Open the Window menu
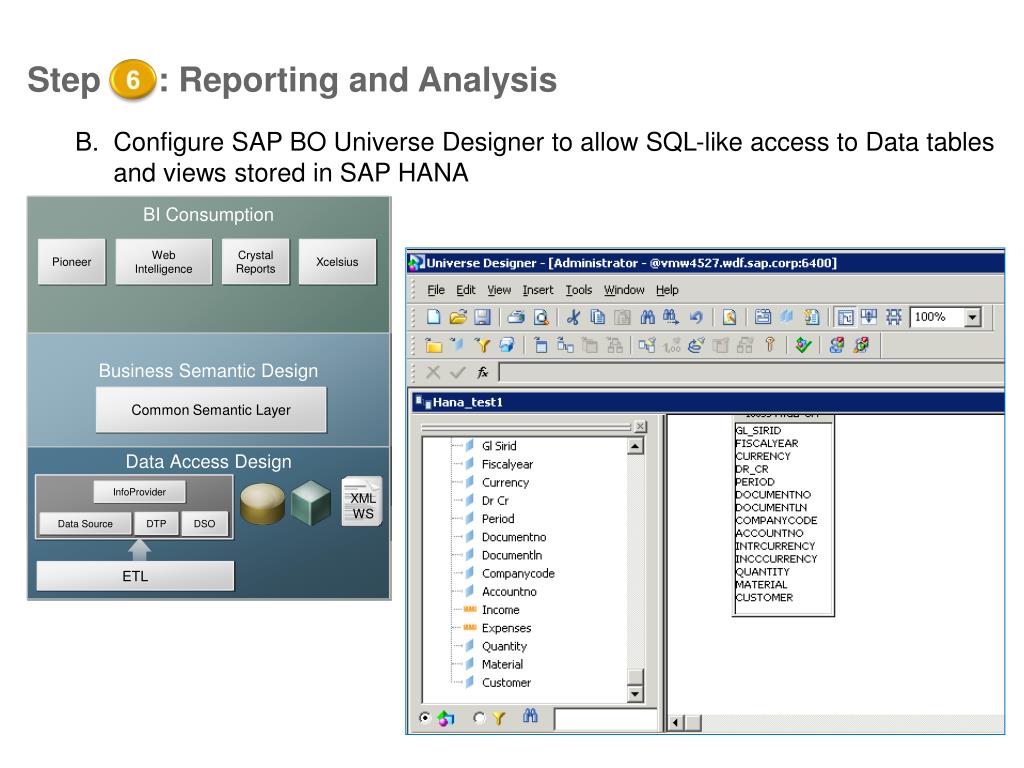1024x768 pixels. coord(624,290)
